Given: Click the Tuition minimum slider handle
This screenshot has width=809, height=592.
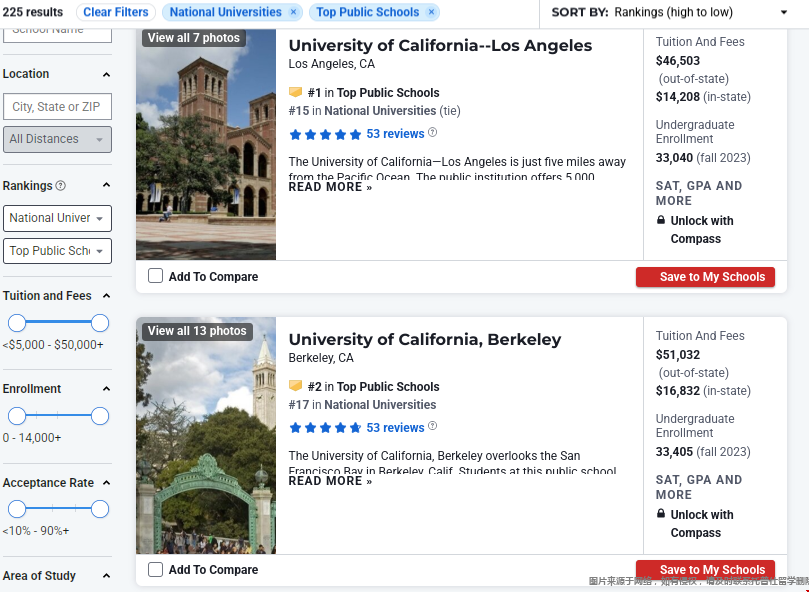Looking at the screenshot, I should [17, 323].
